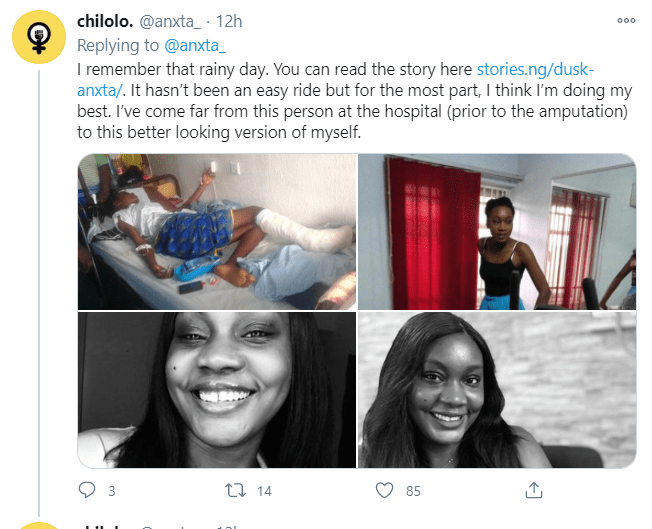Open chilolo's yellow profile avatar
Viewport: 652px width, 529px height.
(39, 38)
